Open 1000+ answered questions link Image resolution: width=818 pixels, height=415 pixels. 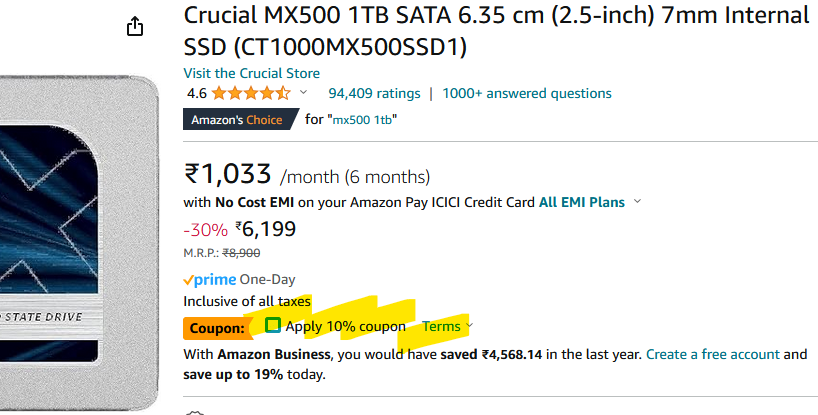527,93
